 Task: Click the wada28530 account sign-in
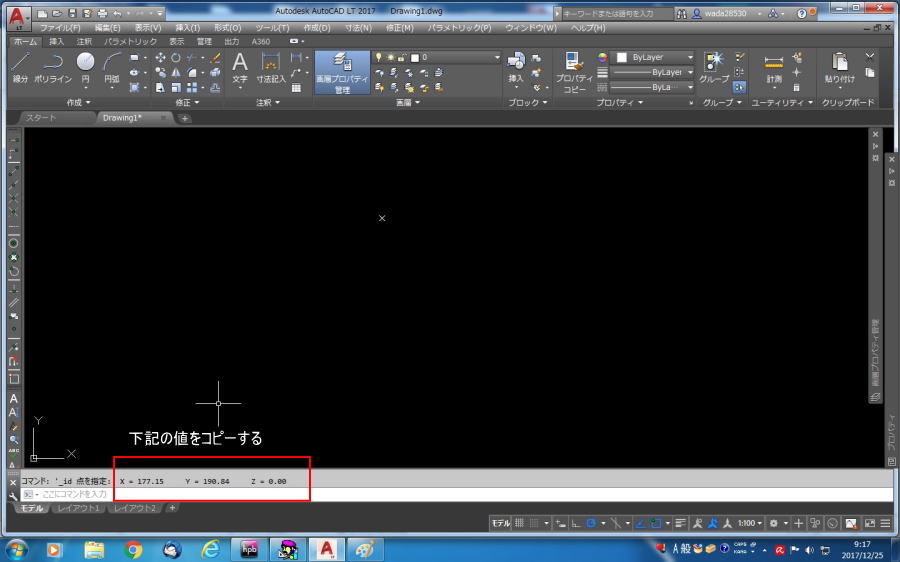click(x=726, y=13)
